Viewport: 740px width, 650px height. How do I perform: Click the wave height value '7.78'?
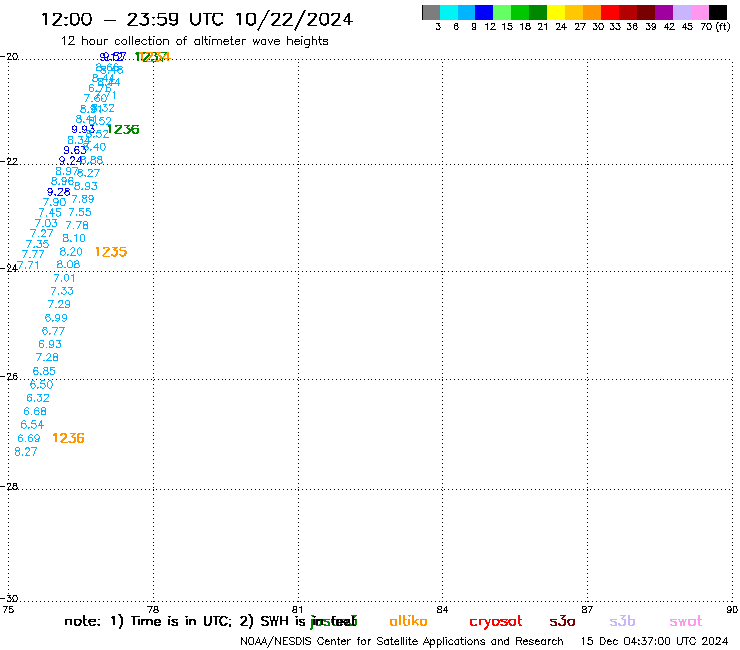(x=77, y=226)
